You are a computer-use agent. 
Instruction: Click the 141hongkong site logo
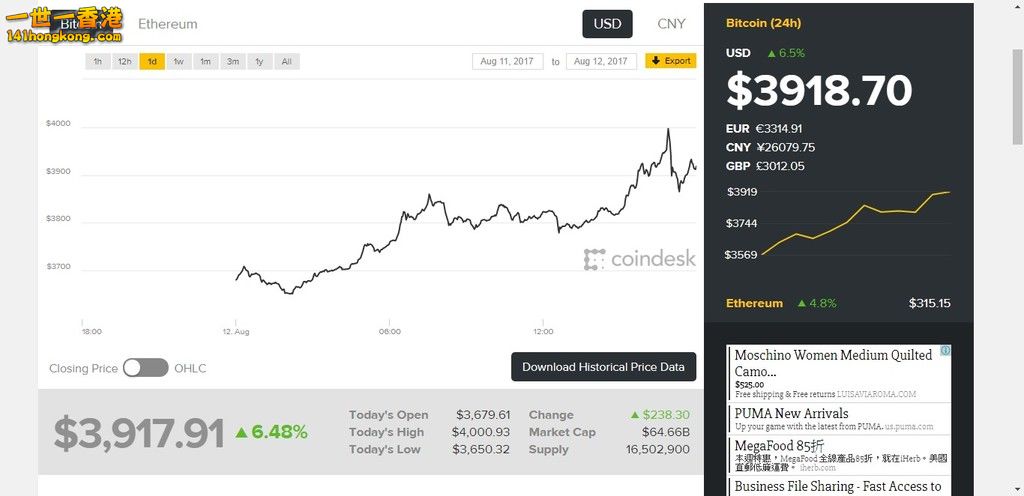pos(64,23)
